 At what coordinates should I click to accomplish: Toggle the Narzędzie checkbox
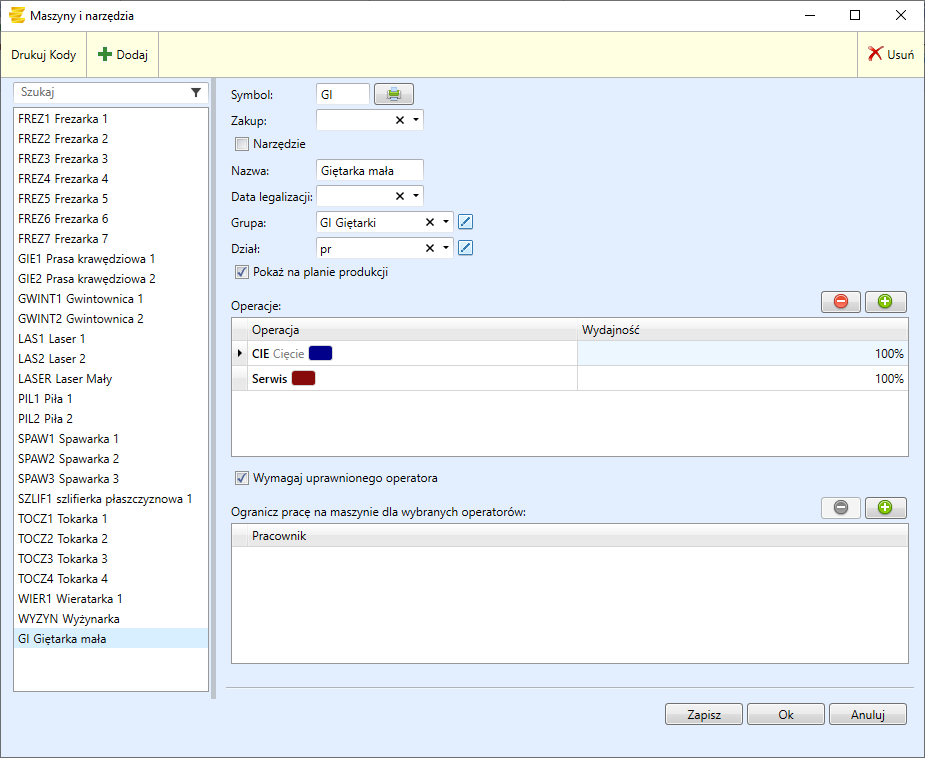pos(241,144)
